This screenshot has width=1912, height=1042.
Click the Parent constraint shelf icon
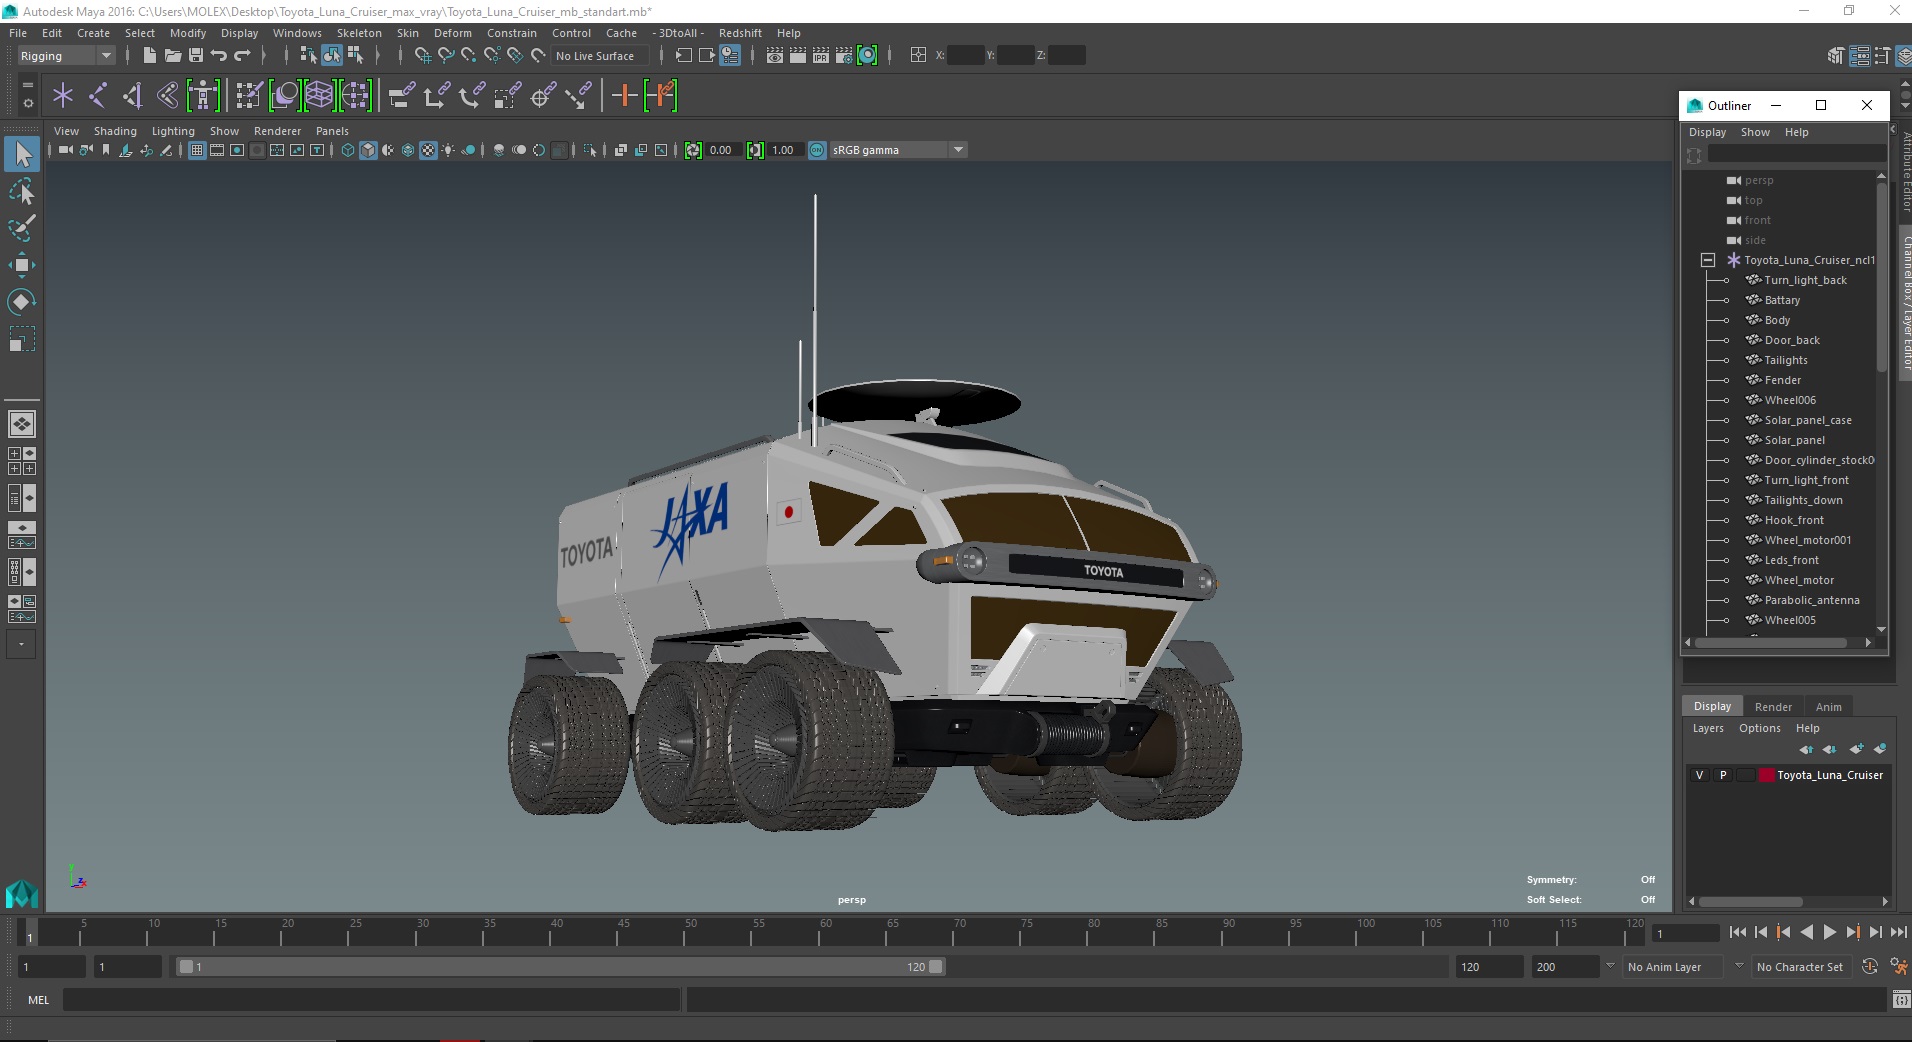coord(402,96)
